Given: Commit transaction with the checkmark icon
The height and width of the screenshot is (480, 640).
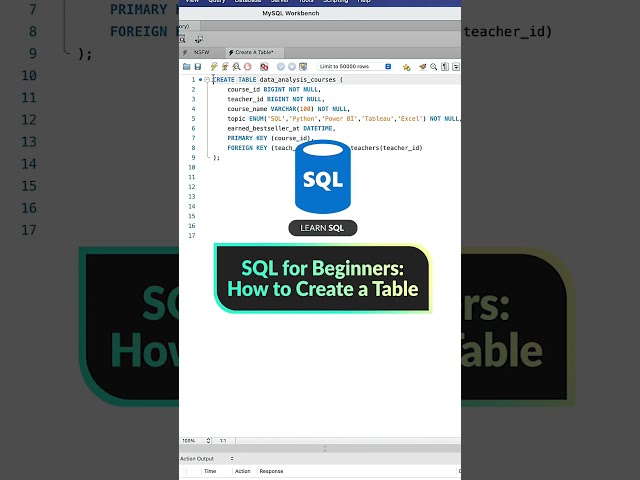Looking at the screenshot, I should pos(281,67).
